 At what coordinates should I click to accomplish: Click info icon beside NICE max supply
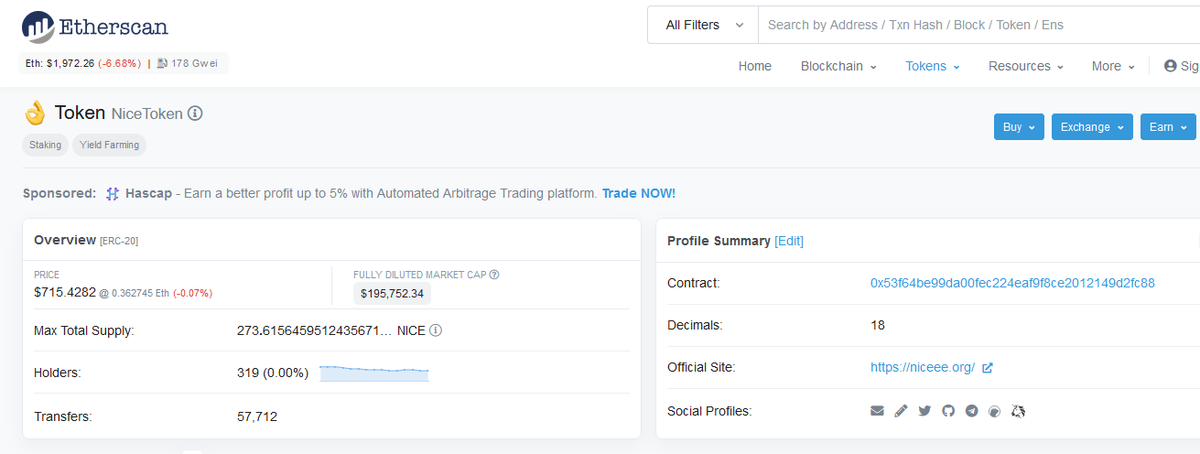[x=436, y=330]
